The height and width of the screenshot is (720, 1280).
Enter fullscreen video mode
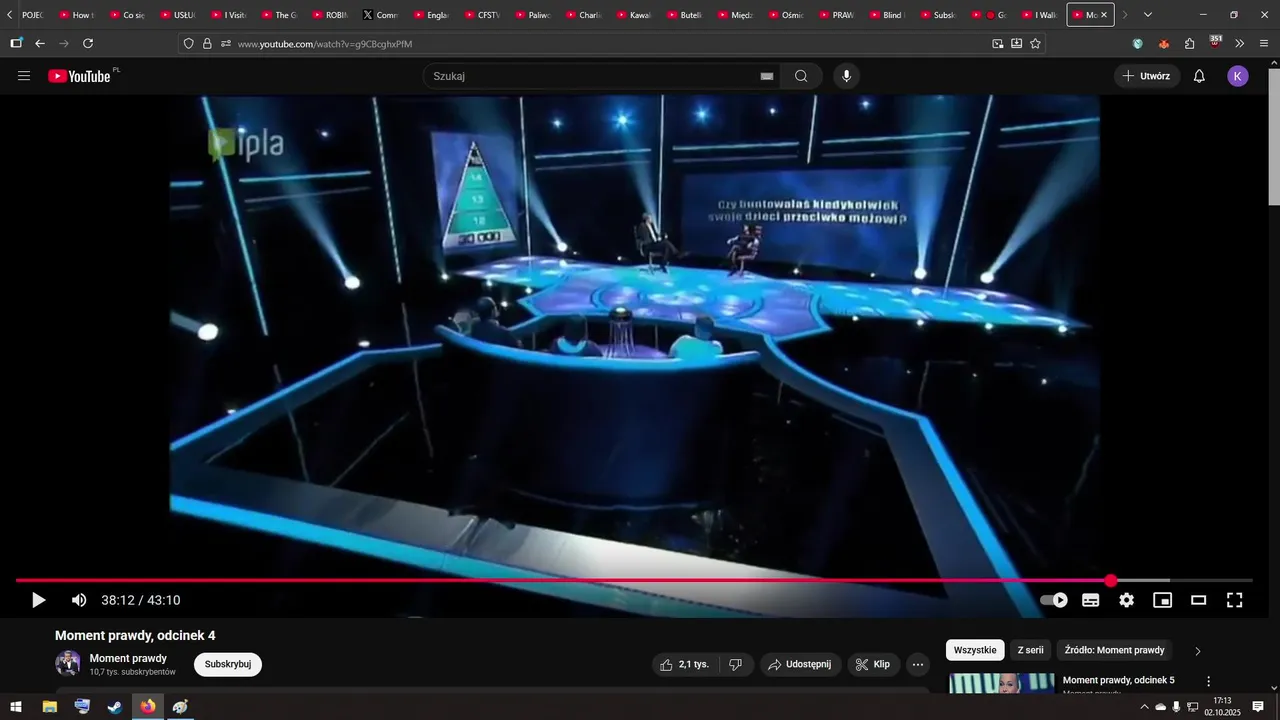(x=1235, y=600)
